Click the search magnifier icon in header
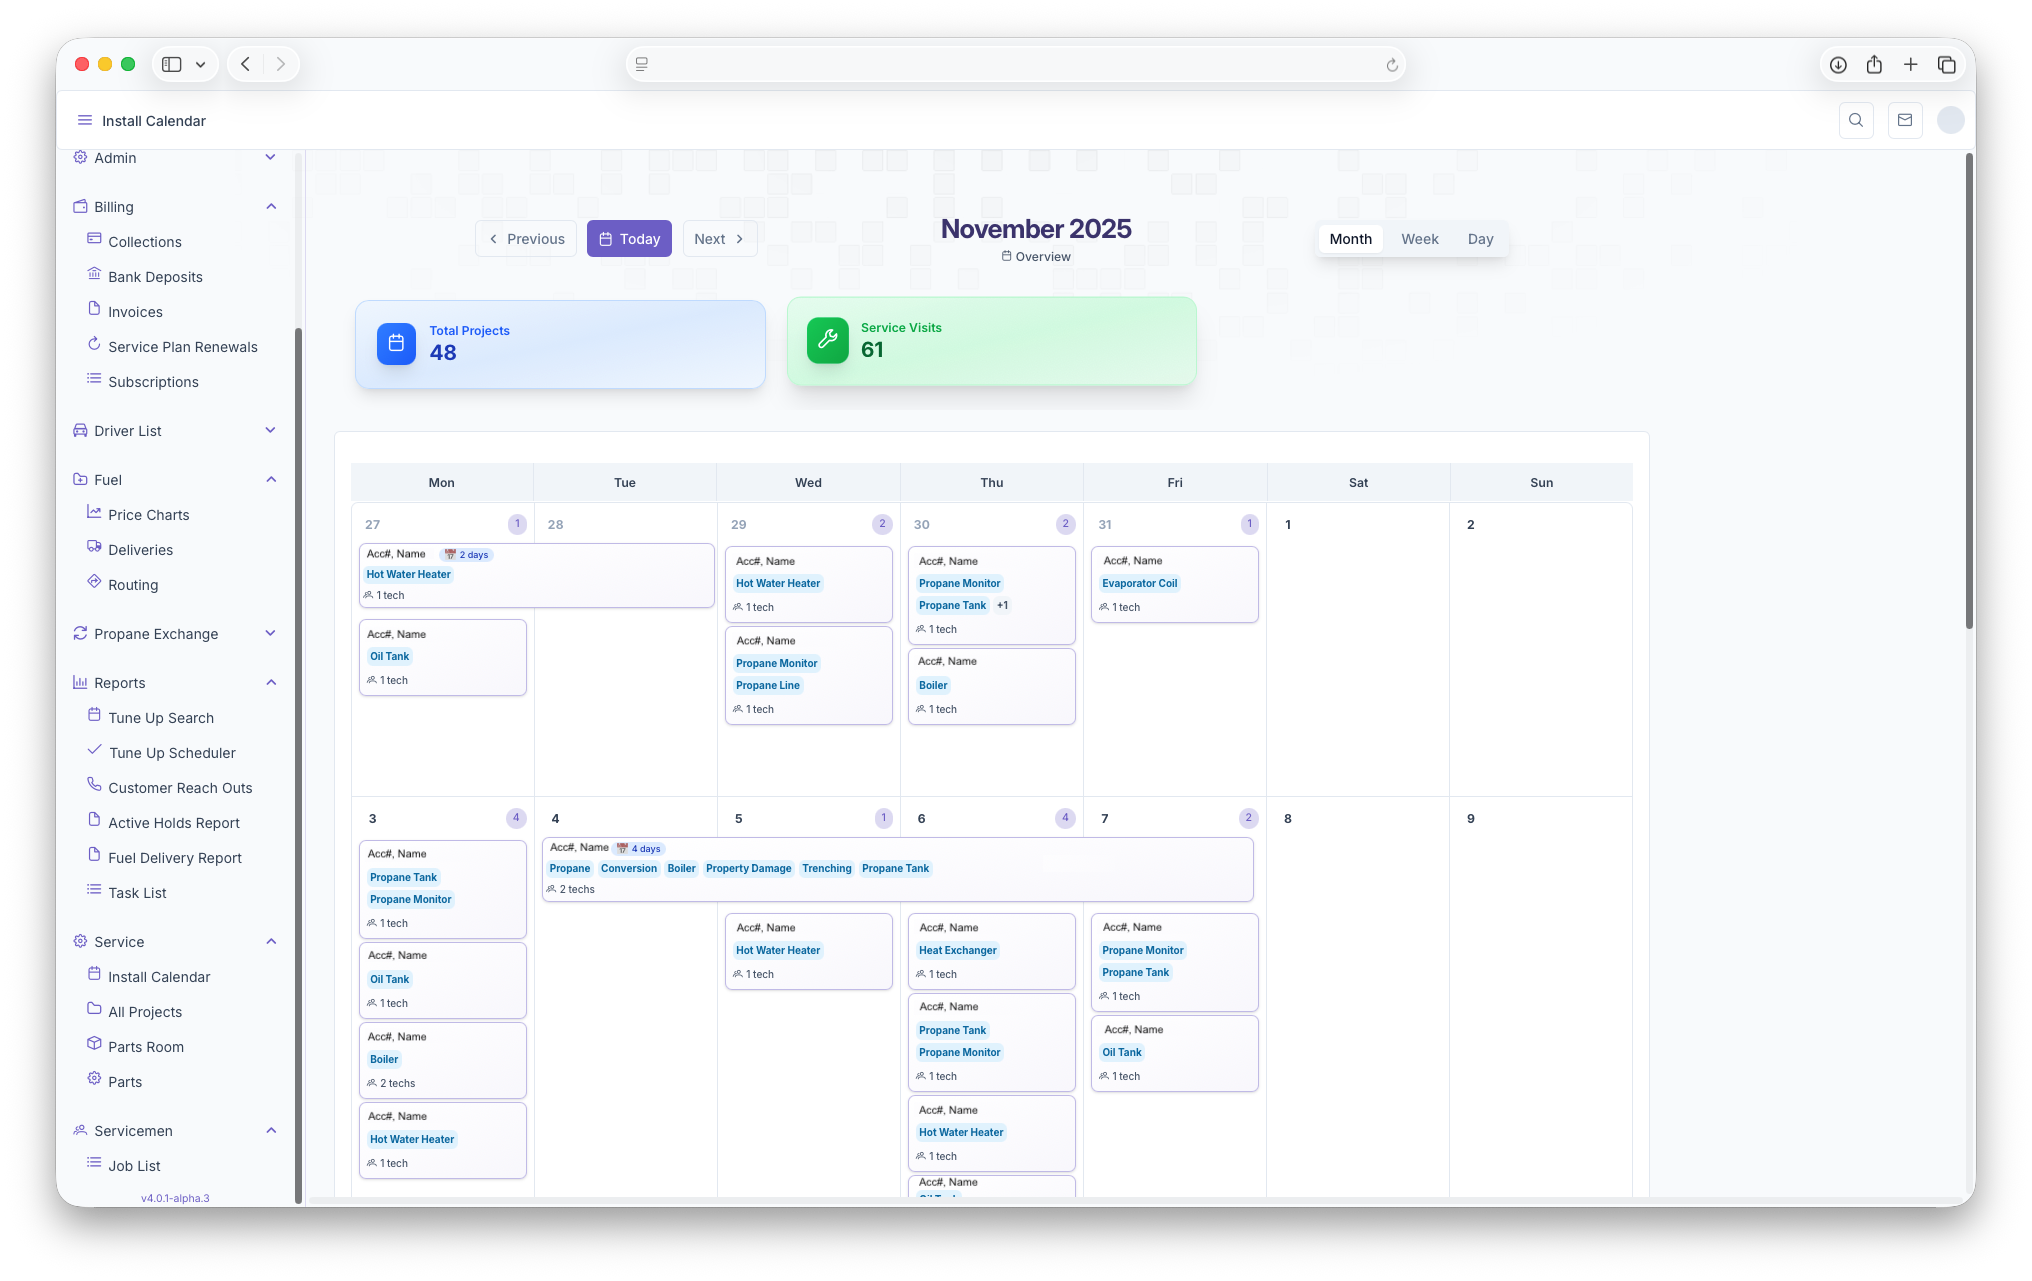 (1856, 120)
